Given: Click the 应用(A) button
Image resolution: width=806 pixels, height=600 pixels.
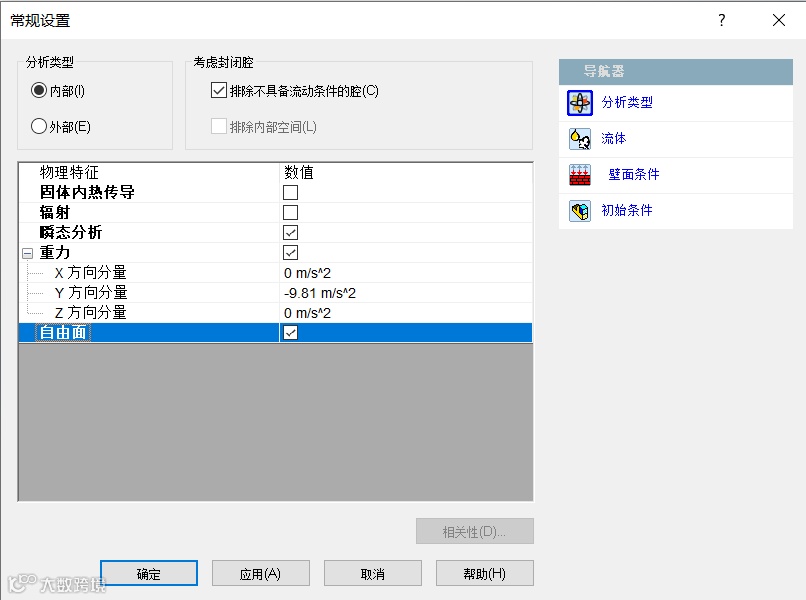Looking at the screenshot, I should click(261, 573).
